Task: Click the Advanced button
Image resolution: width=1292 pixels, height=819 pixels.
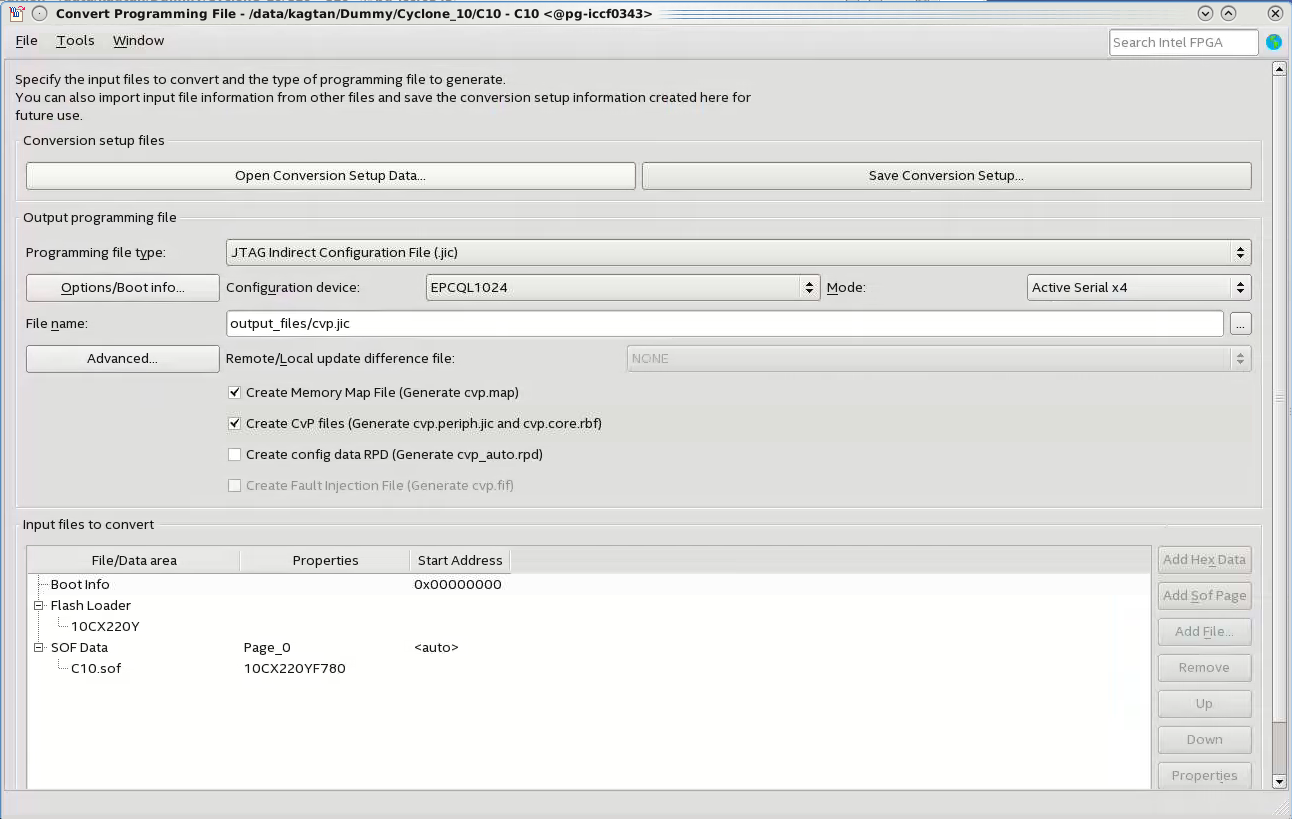Action: tap(123, 359)
